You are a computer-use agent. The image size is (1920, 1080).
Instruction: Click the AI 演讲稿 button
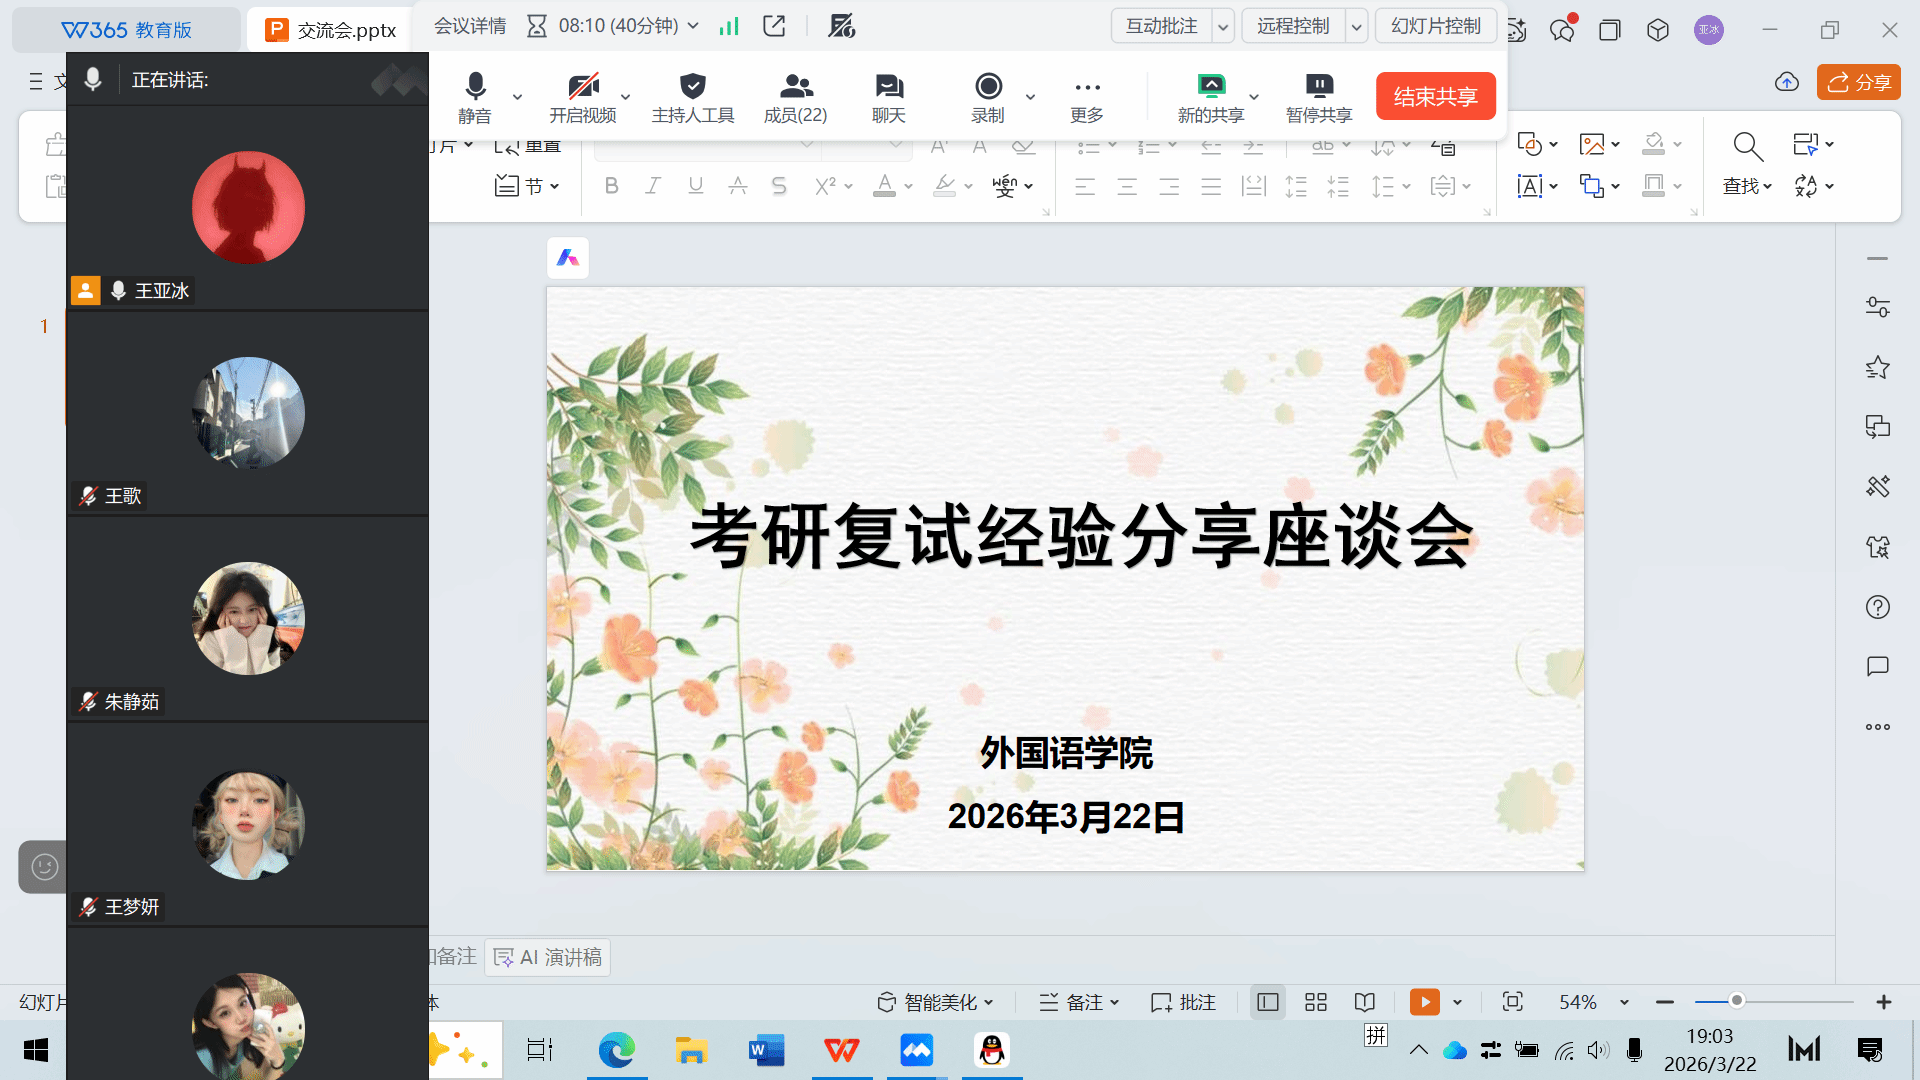(x=548, y=957)
